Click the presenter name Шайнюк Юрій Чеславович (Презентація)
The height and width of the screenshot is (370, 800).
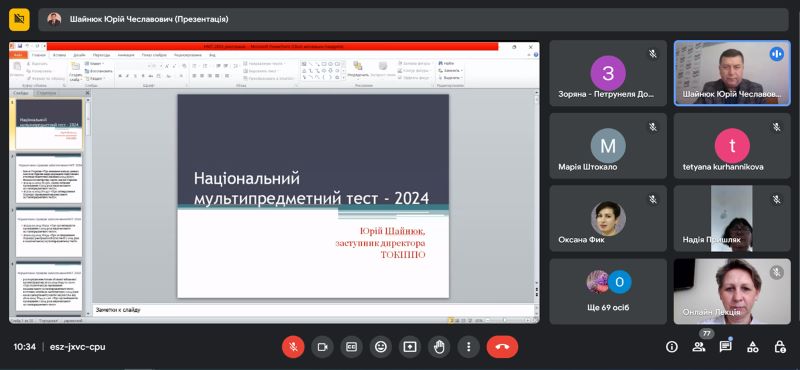click(149, 19)
